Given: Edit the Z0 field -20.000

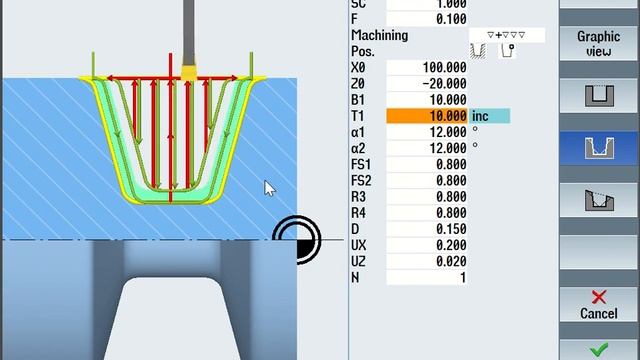Looking at the screenshot, I should click(x=427, y=84).
